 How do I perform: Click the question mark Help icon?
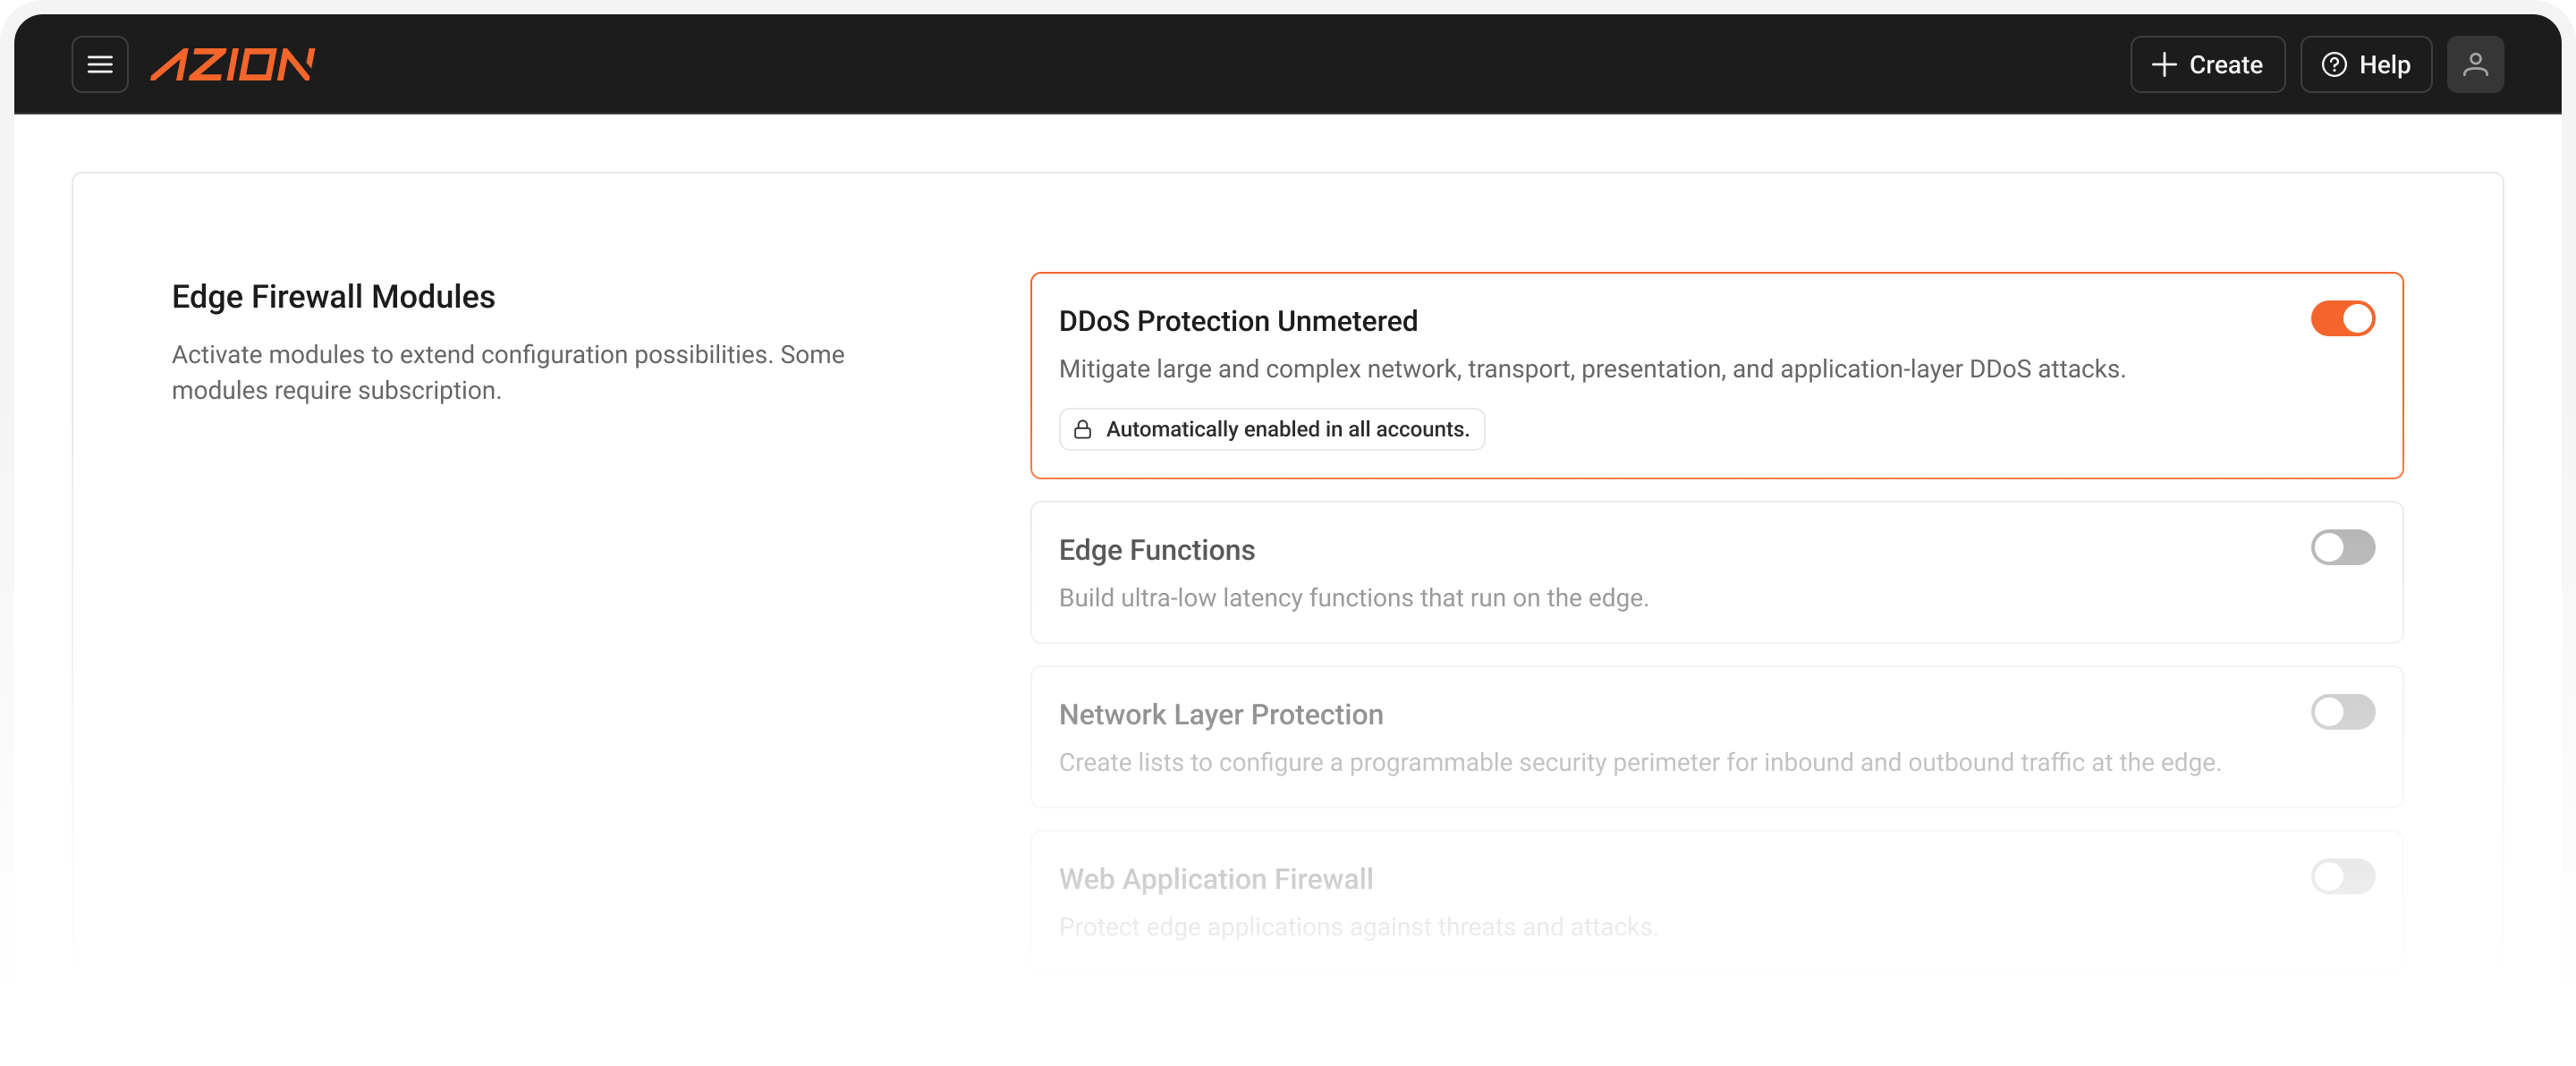coord(2333,65)
